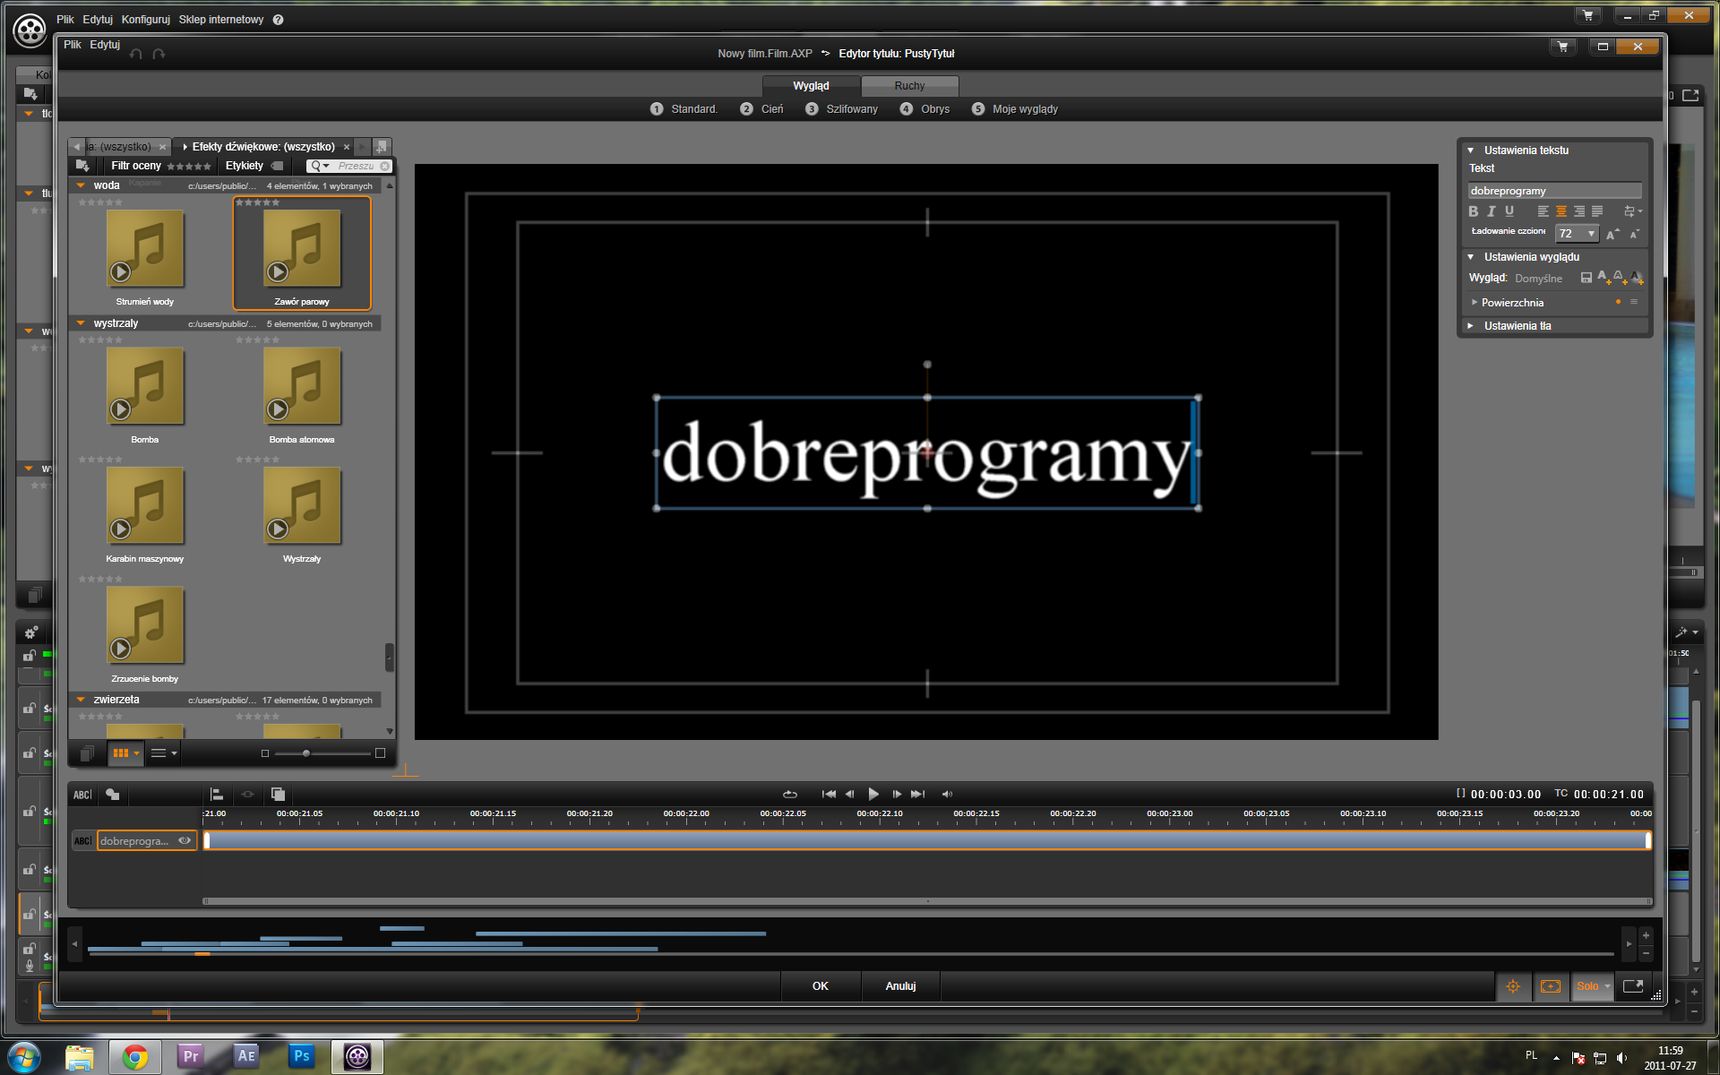The height and width of the screenshot is (1075, 1720).
Task: Select the Obrys look preset category
Action: 925,109
